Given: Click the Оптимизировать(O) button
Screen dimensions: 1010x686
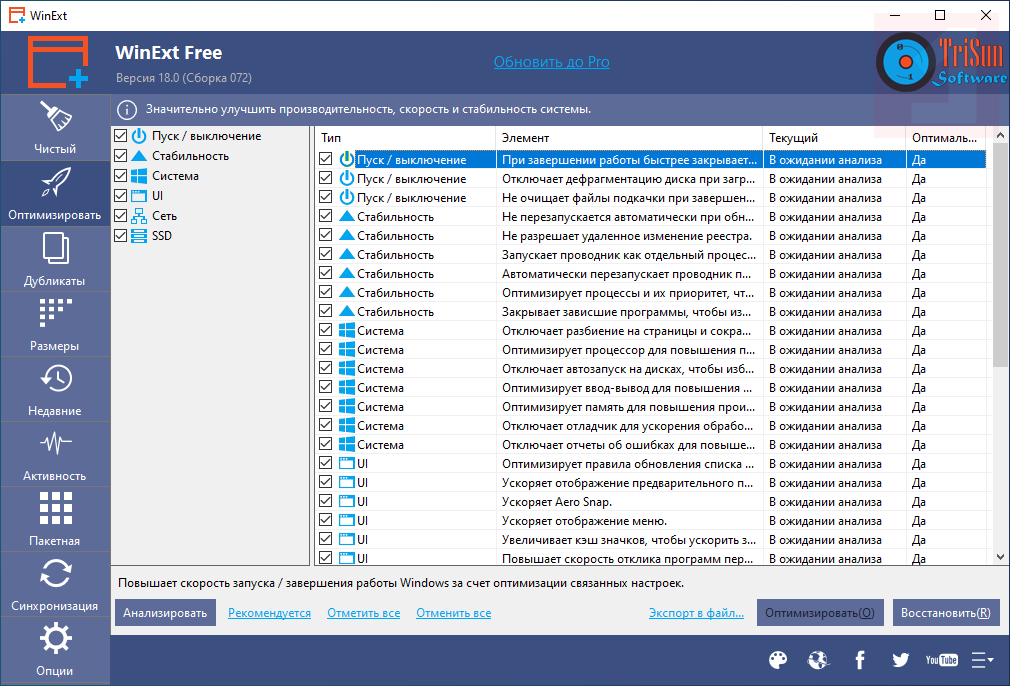Looking at the screenshot, I should point(820,613).
